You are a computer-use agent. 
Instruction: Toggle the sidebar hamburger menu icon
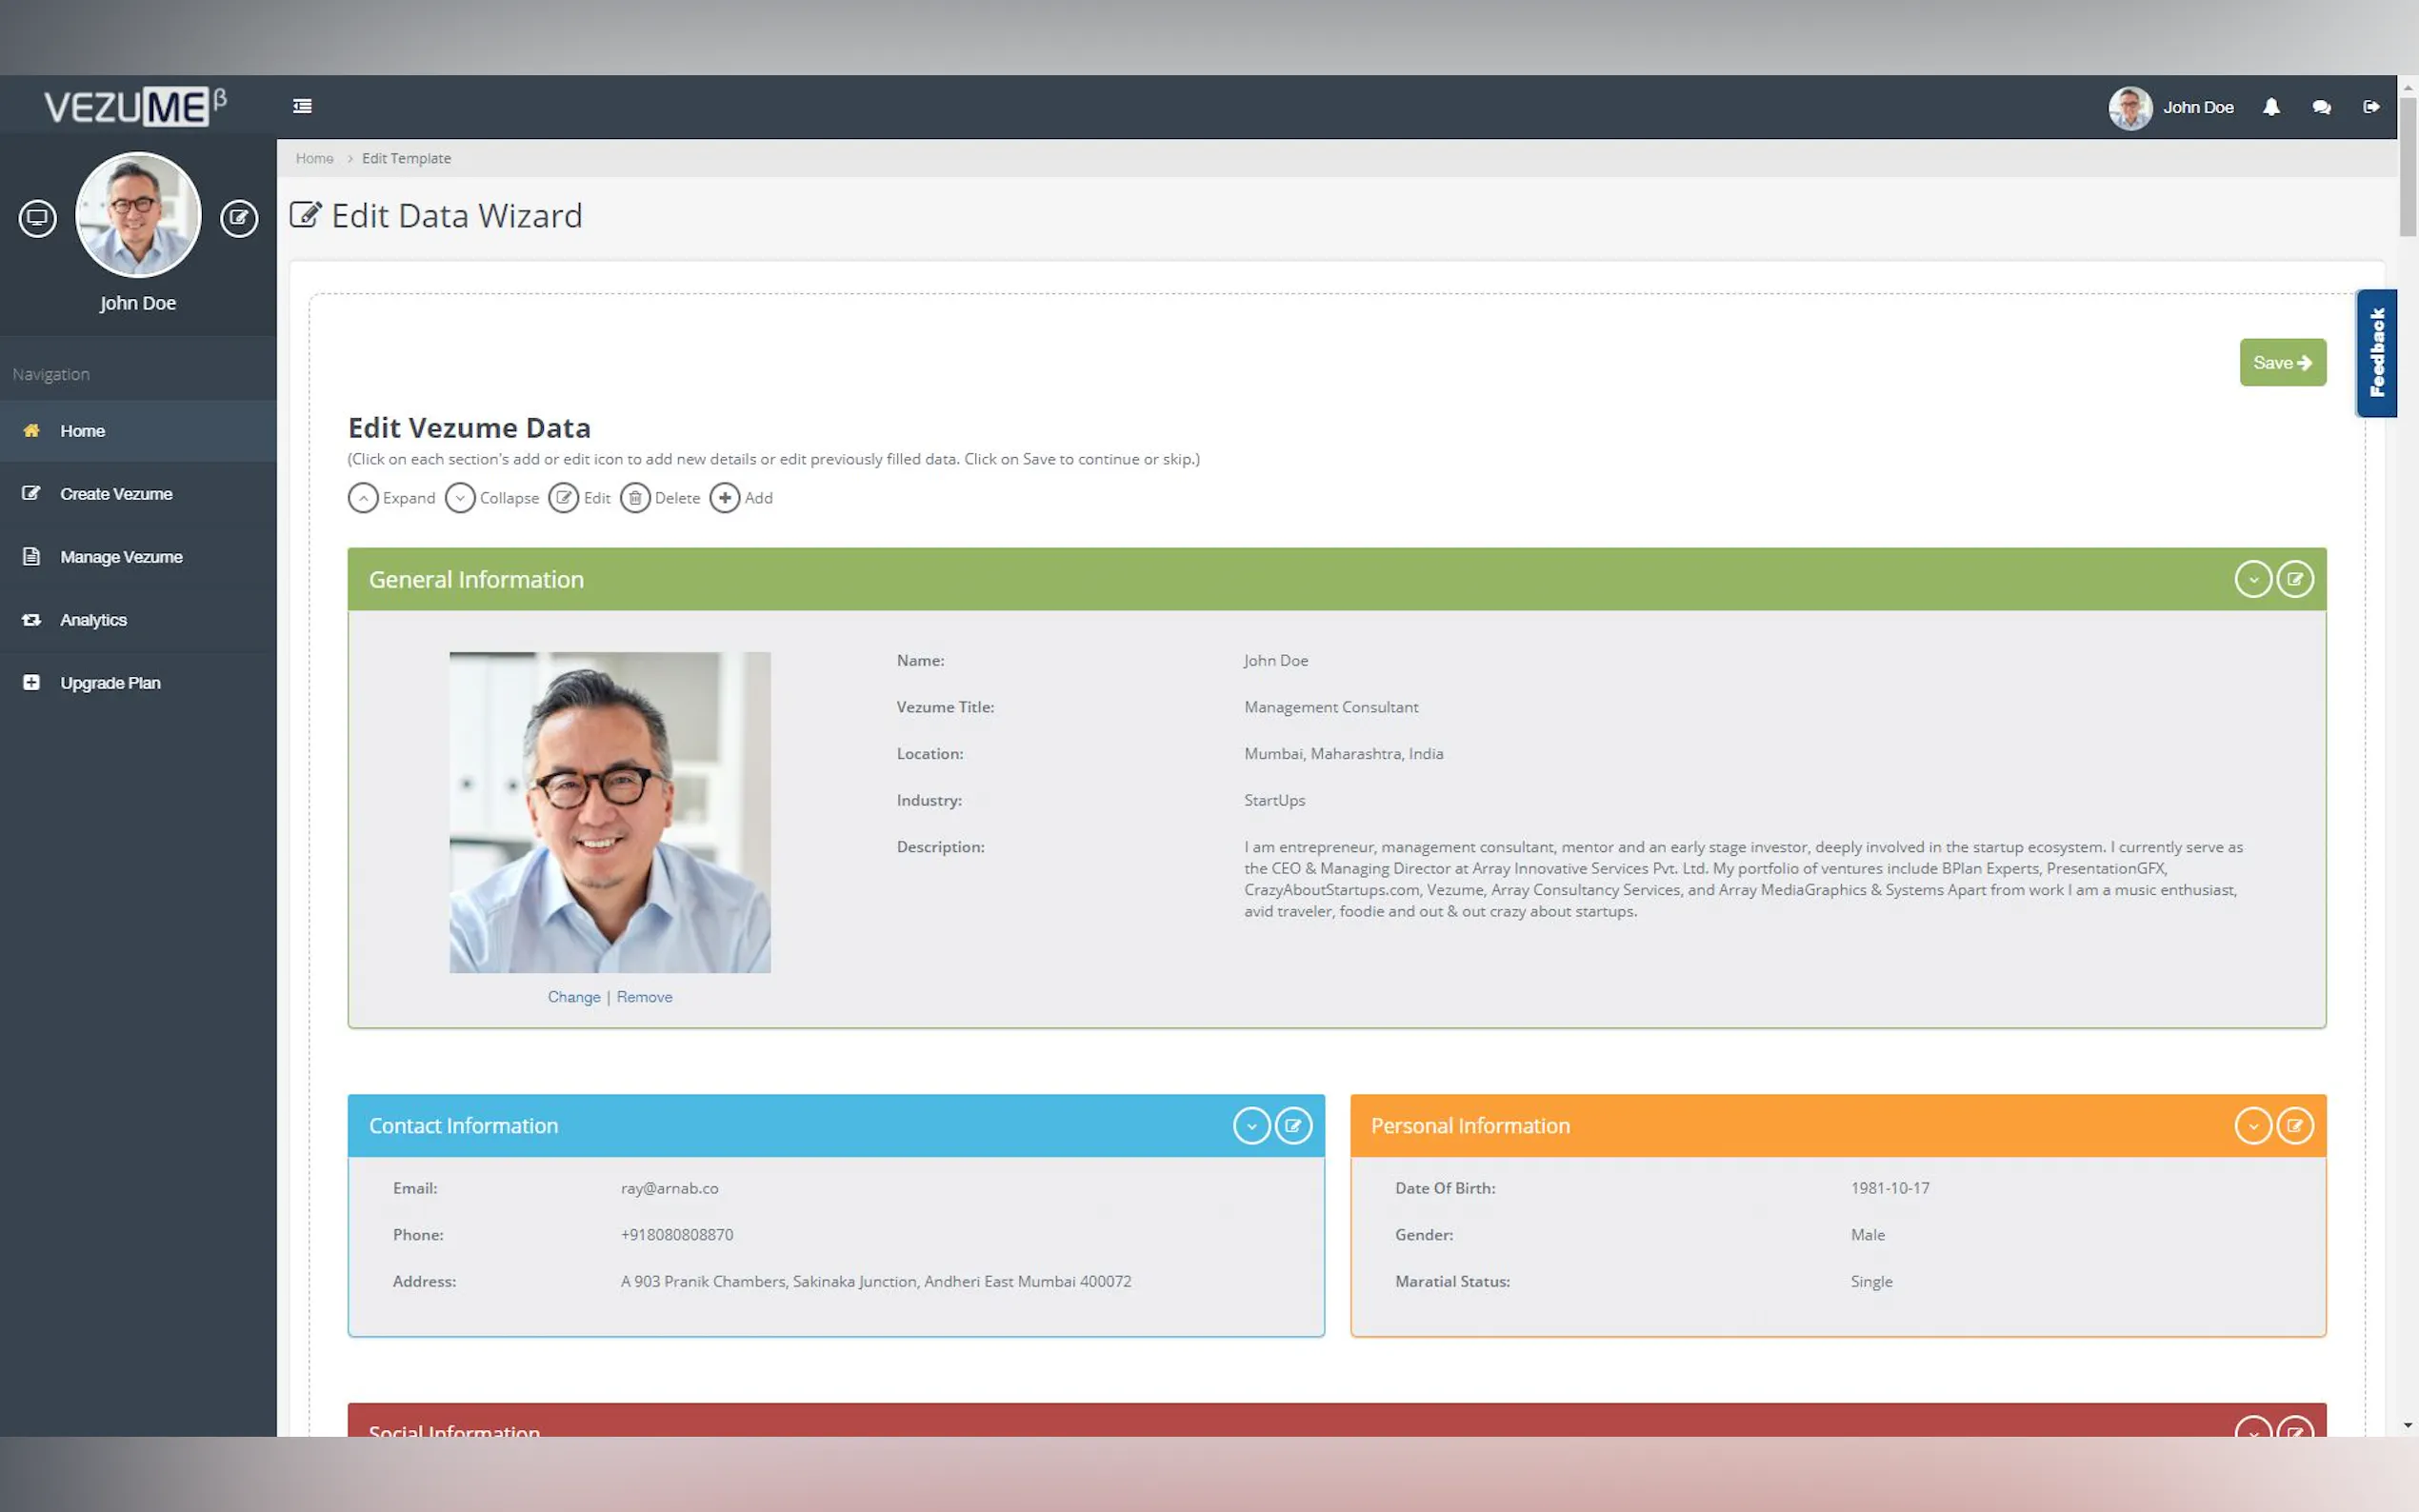point(302,106)
